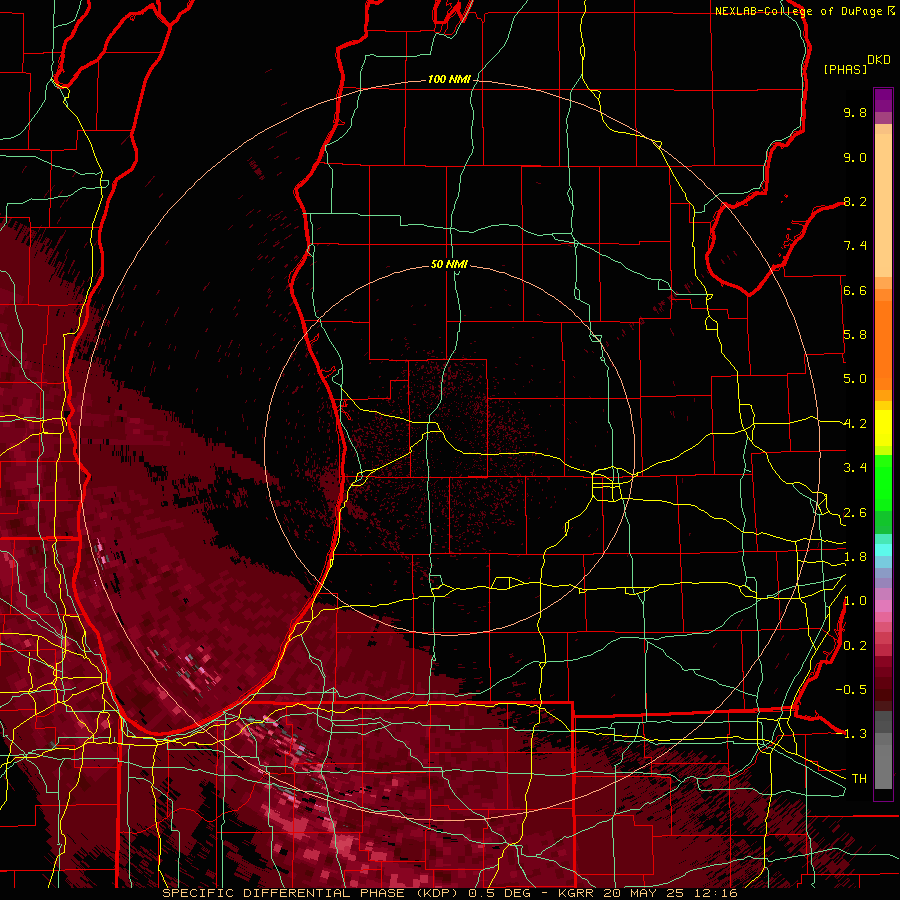Click the 9.0 value on the color scale
Screen dimensions: 900x900
coord(855,157)
